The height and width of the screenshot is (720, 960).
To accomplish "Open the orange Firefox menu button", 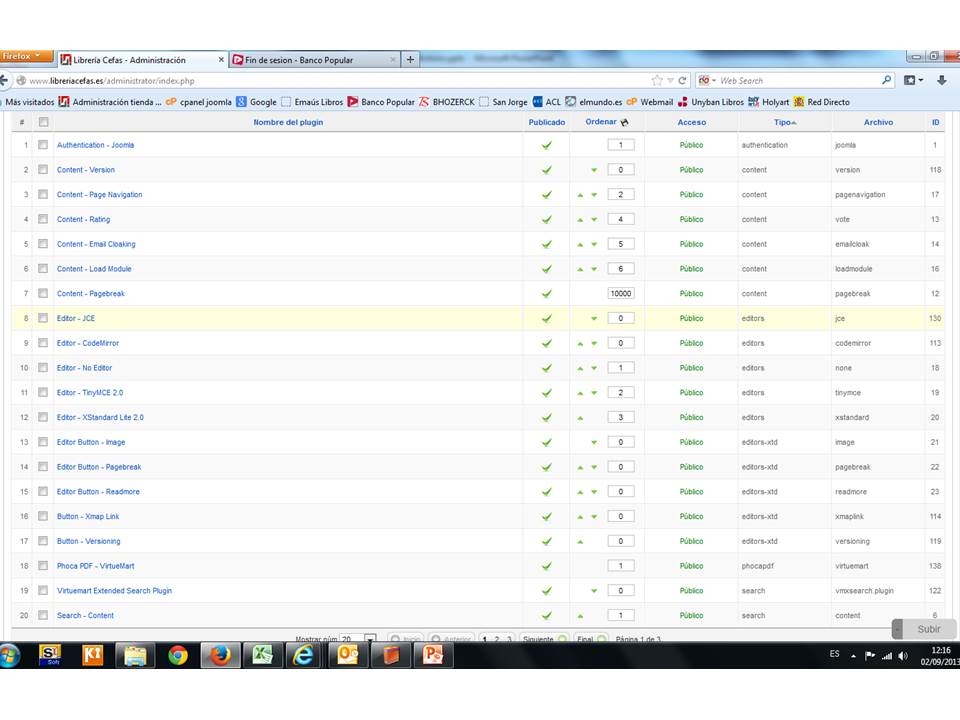I will click(x=24, y=56).
